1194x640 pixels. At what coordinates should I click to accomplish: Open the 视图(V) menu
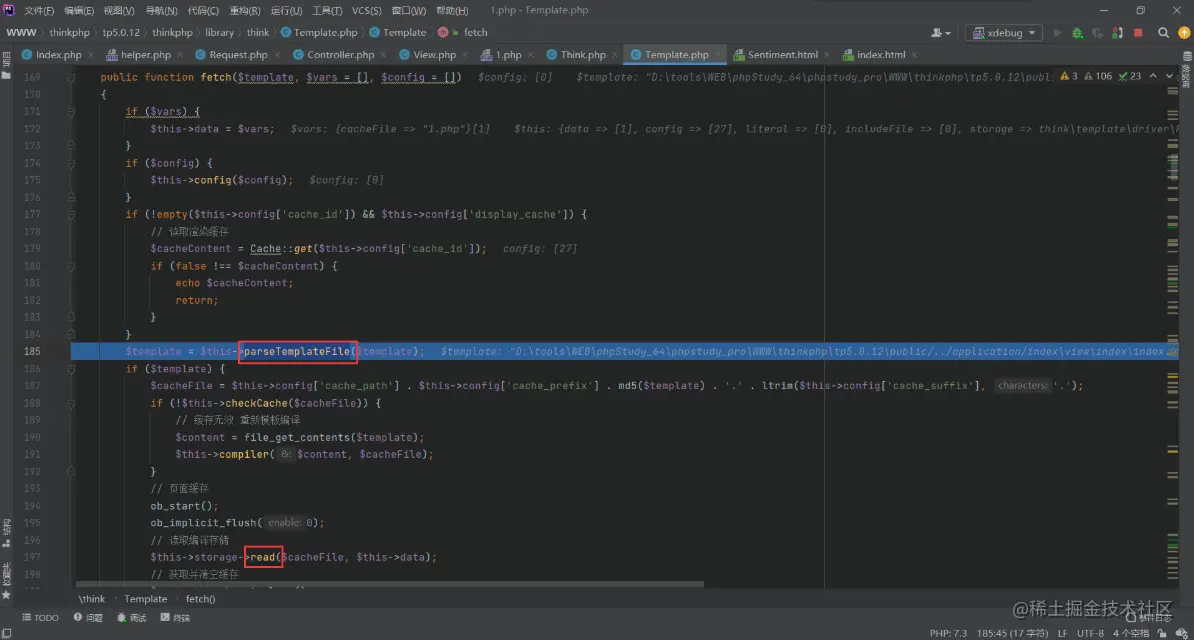pos(119,11)
